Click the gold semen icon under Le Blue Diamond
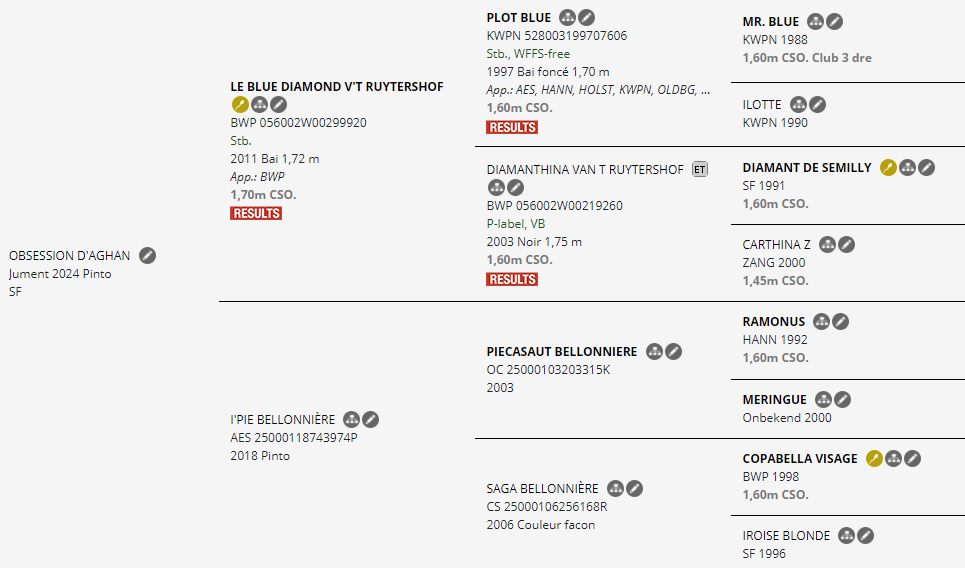 pos(240,105)
